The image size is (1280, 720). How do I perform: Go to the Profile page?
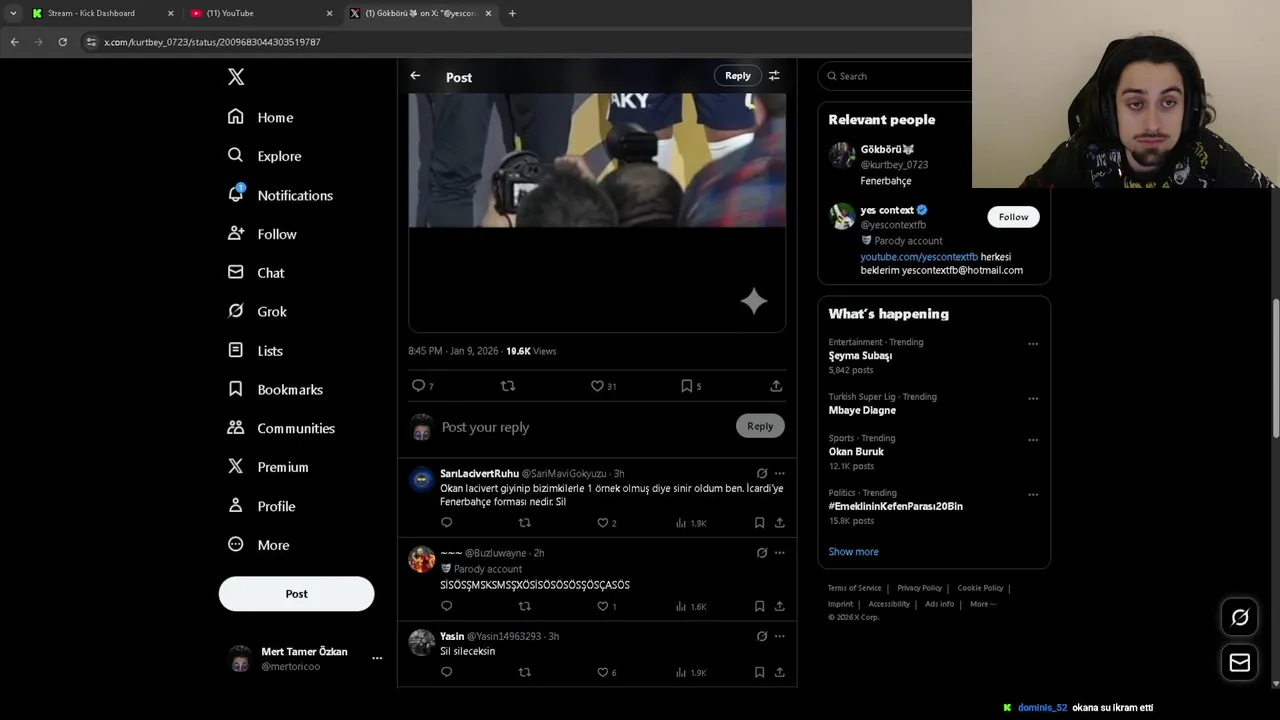point(261,506)
